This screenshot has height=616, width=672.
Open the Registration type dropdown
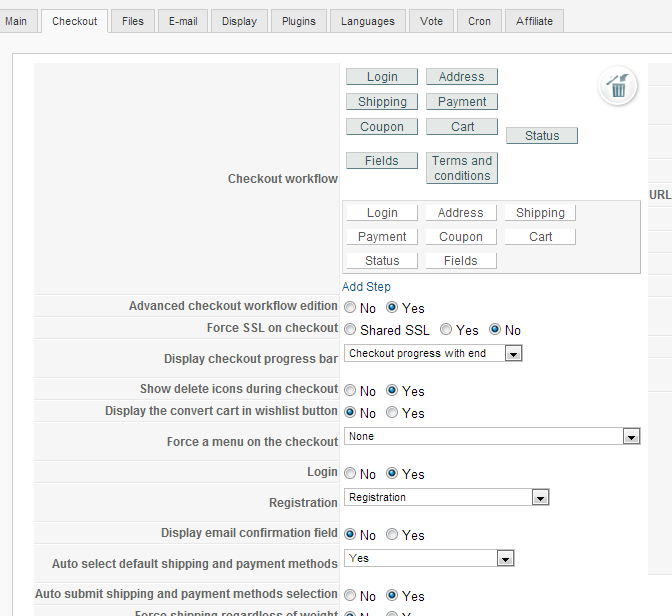tap(540, 498)
